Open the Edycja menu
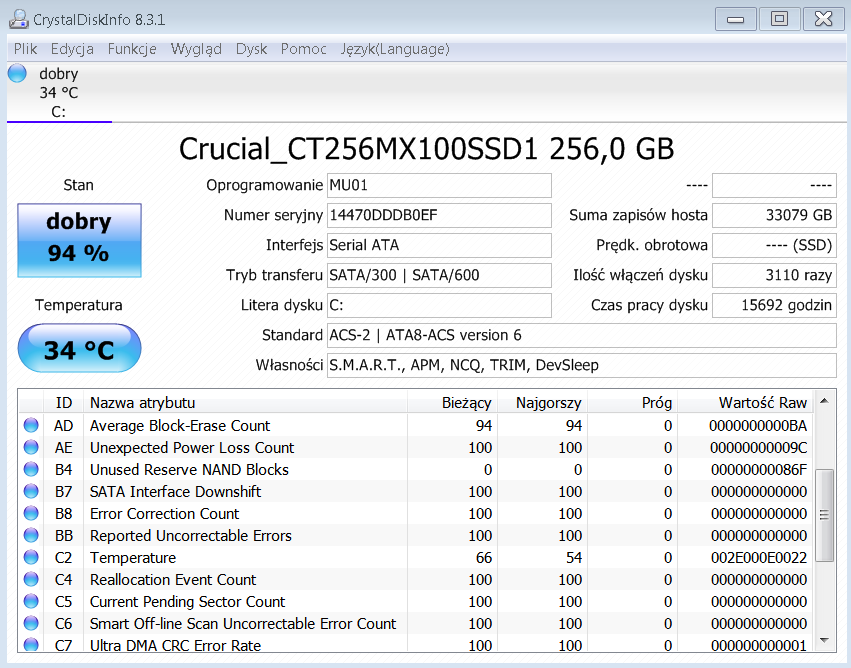This screenshot has width=851, height=668. point(72,49)
